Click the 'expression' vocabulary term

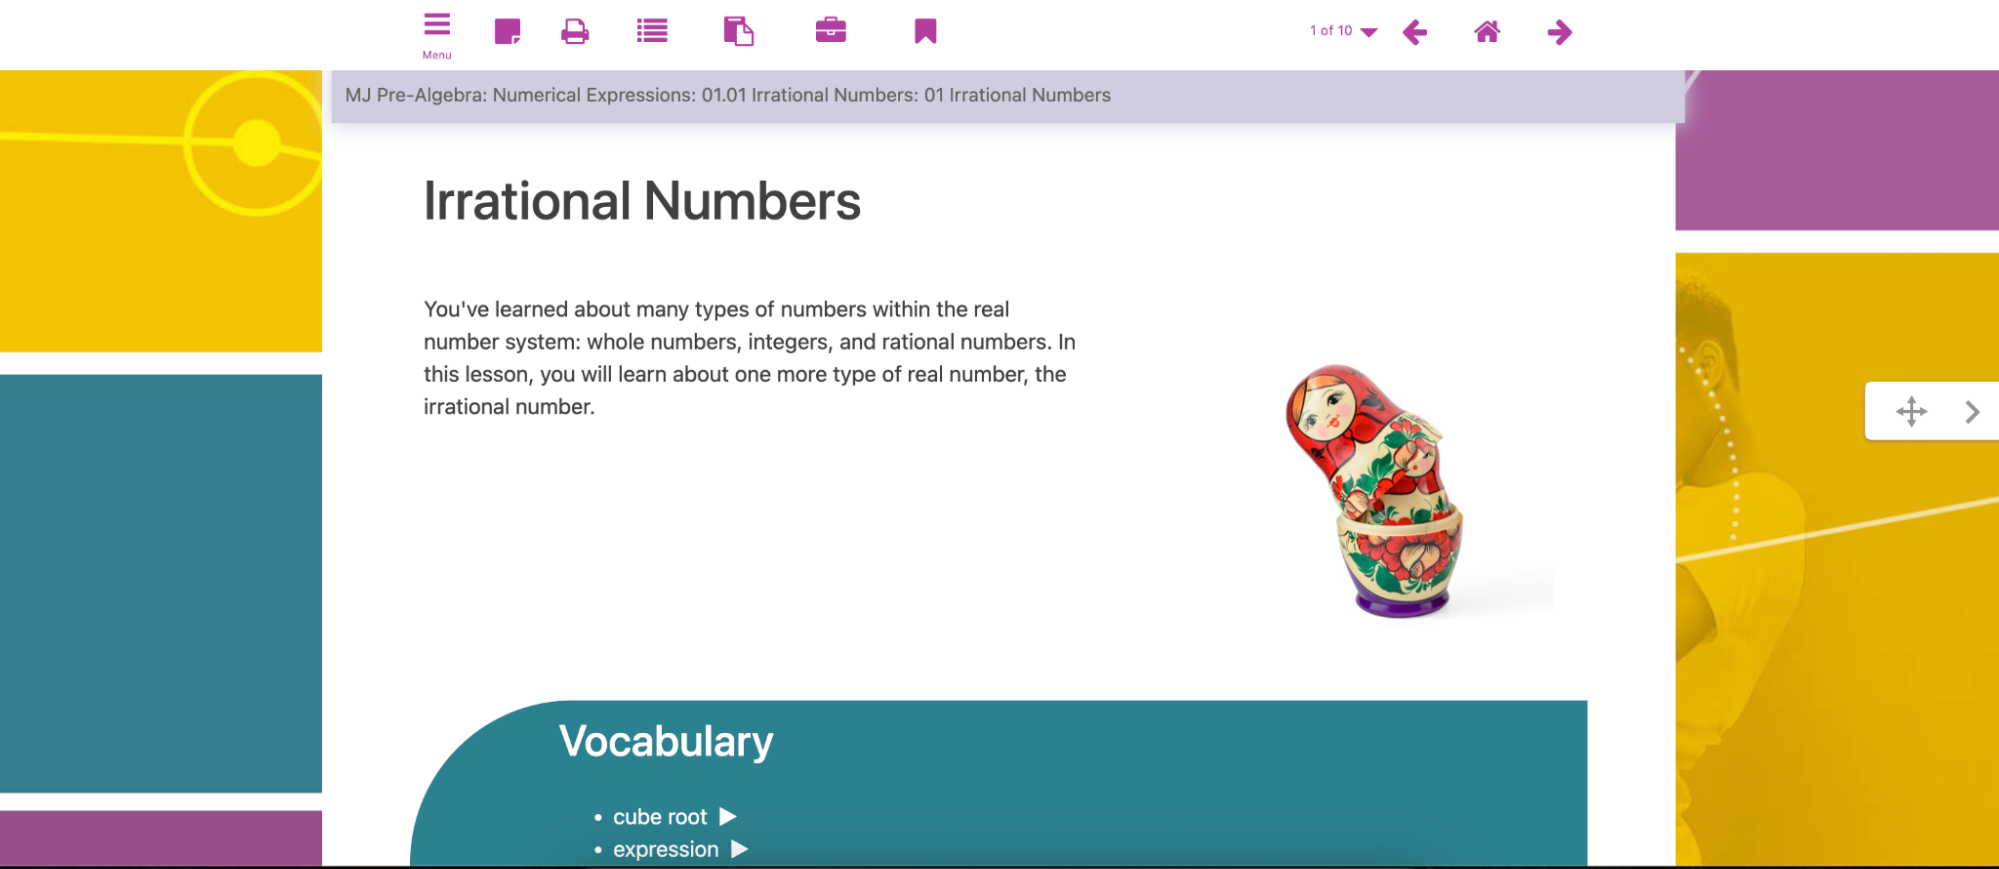point(665,849)
